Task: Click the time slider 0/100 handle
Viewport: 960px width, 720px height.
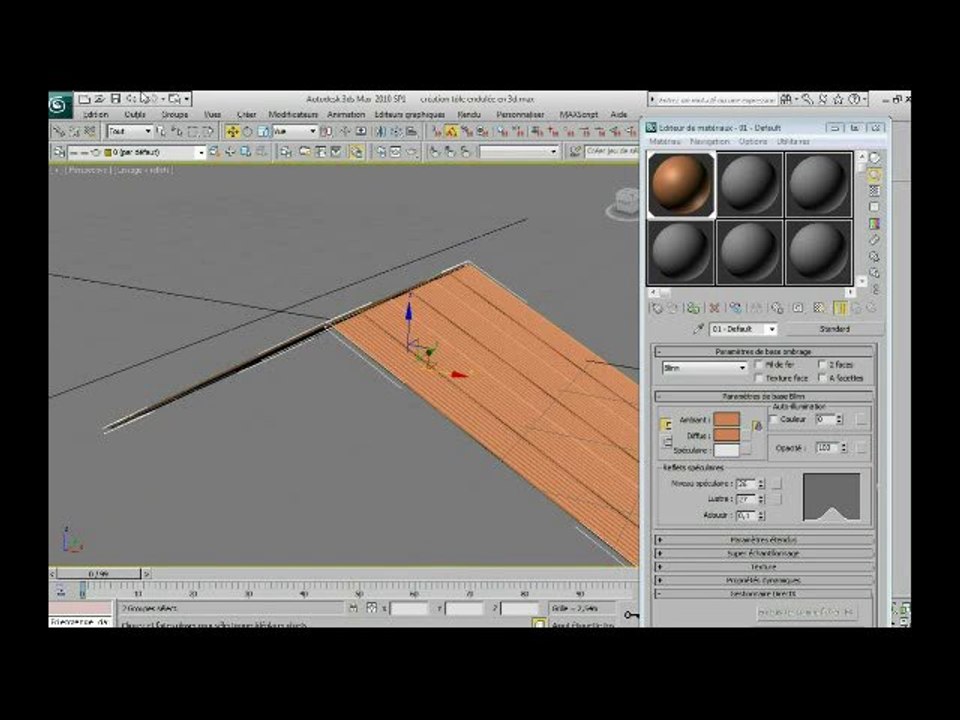Action: point(99,574)
